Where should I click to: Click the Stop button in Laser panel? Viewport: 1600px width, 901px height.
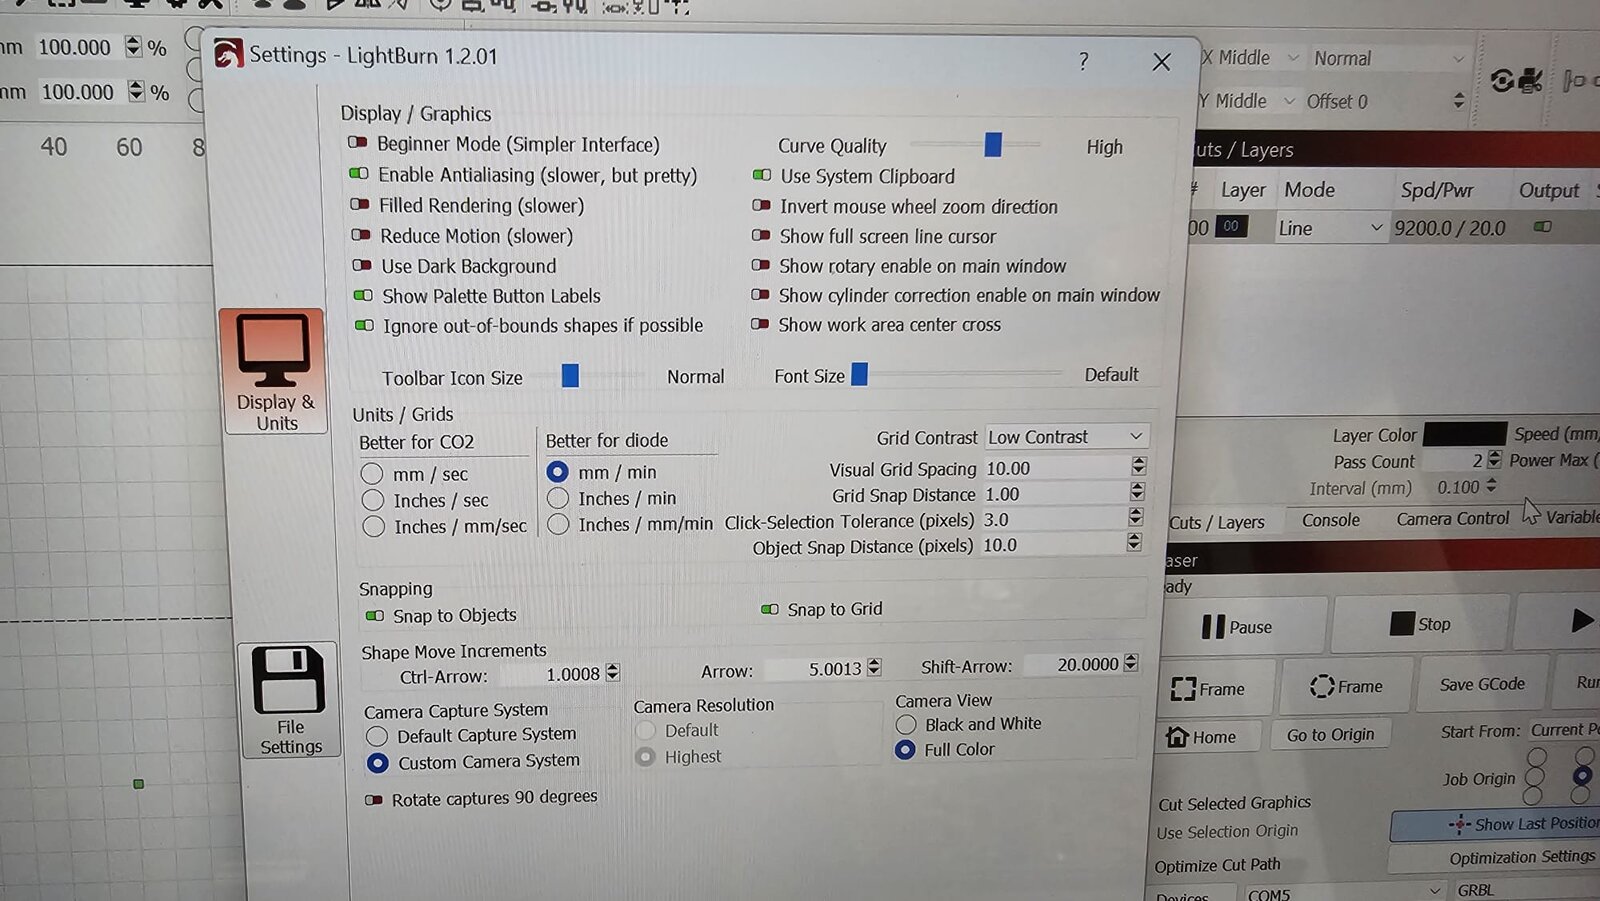(1420, 623)
